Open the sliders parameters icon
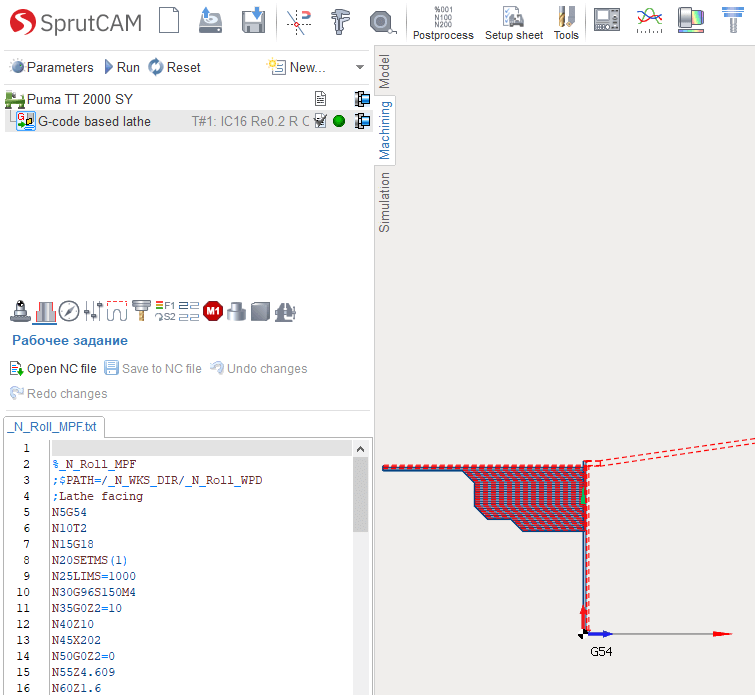755x695 pixels. [93, 311]
